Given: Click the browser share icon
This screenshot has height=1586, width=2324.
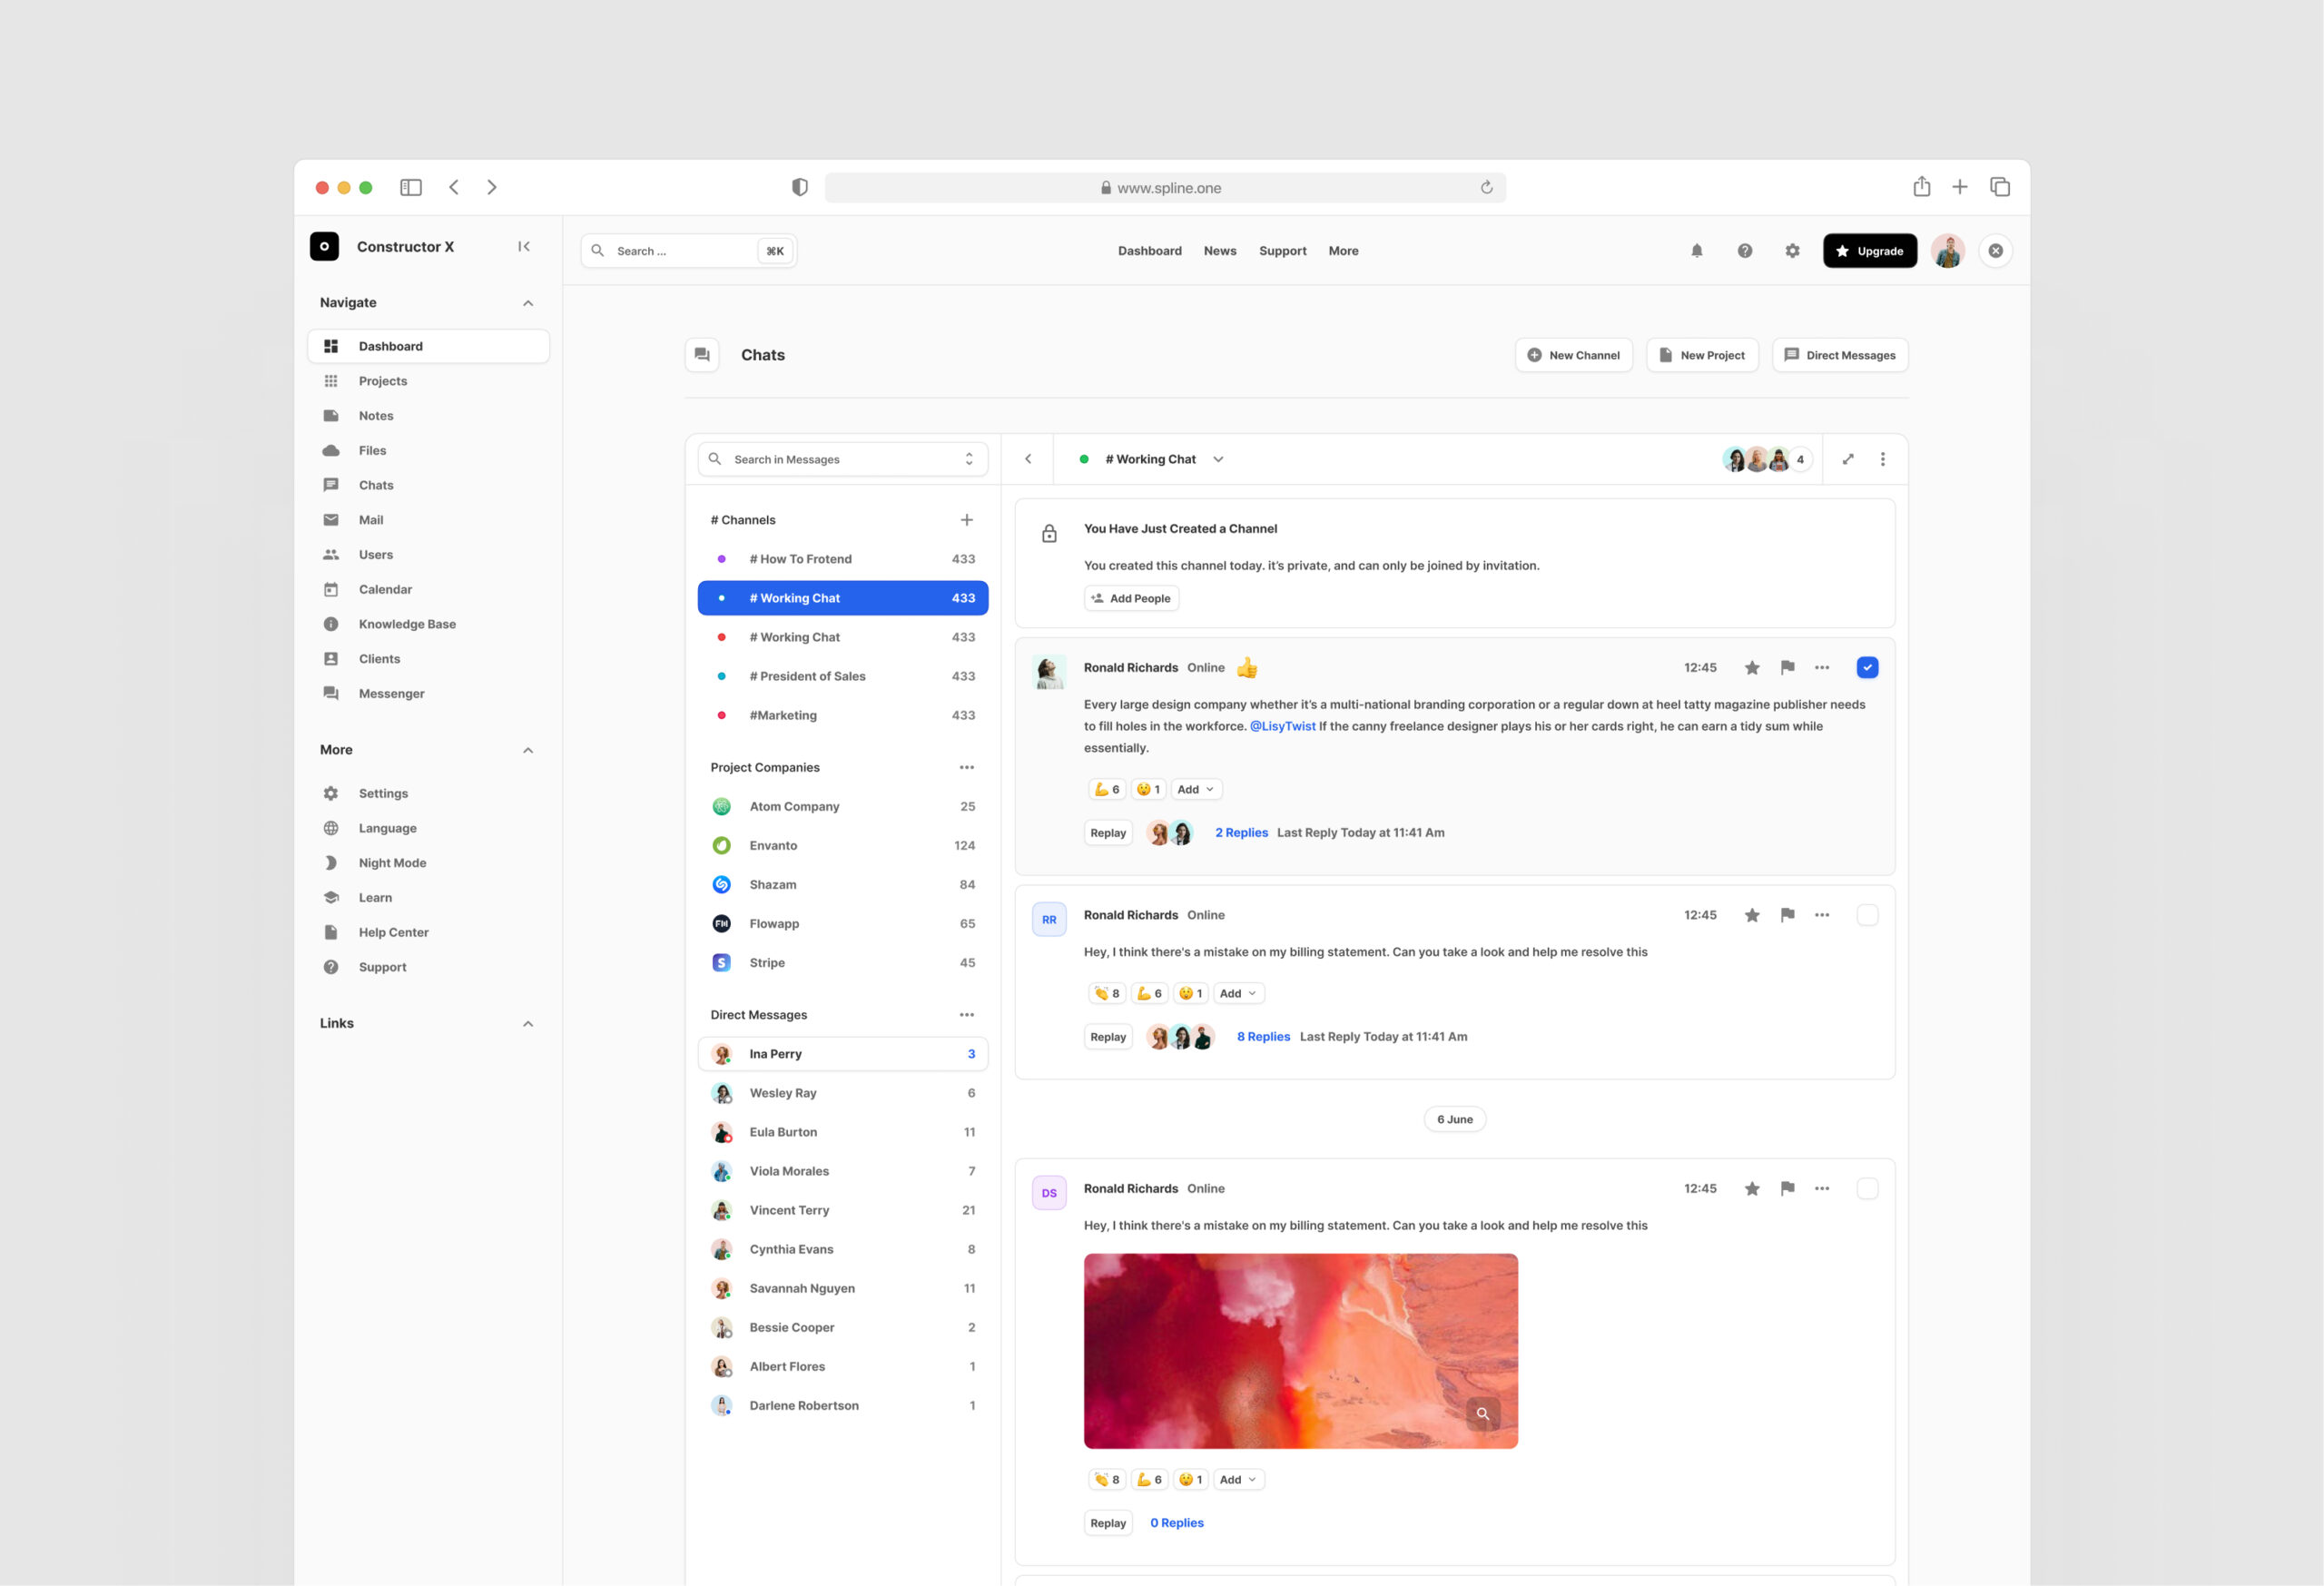Looking at the screenshot, I should tap(1921, 187).
